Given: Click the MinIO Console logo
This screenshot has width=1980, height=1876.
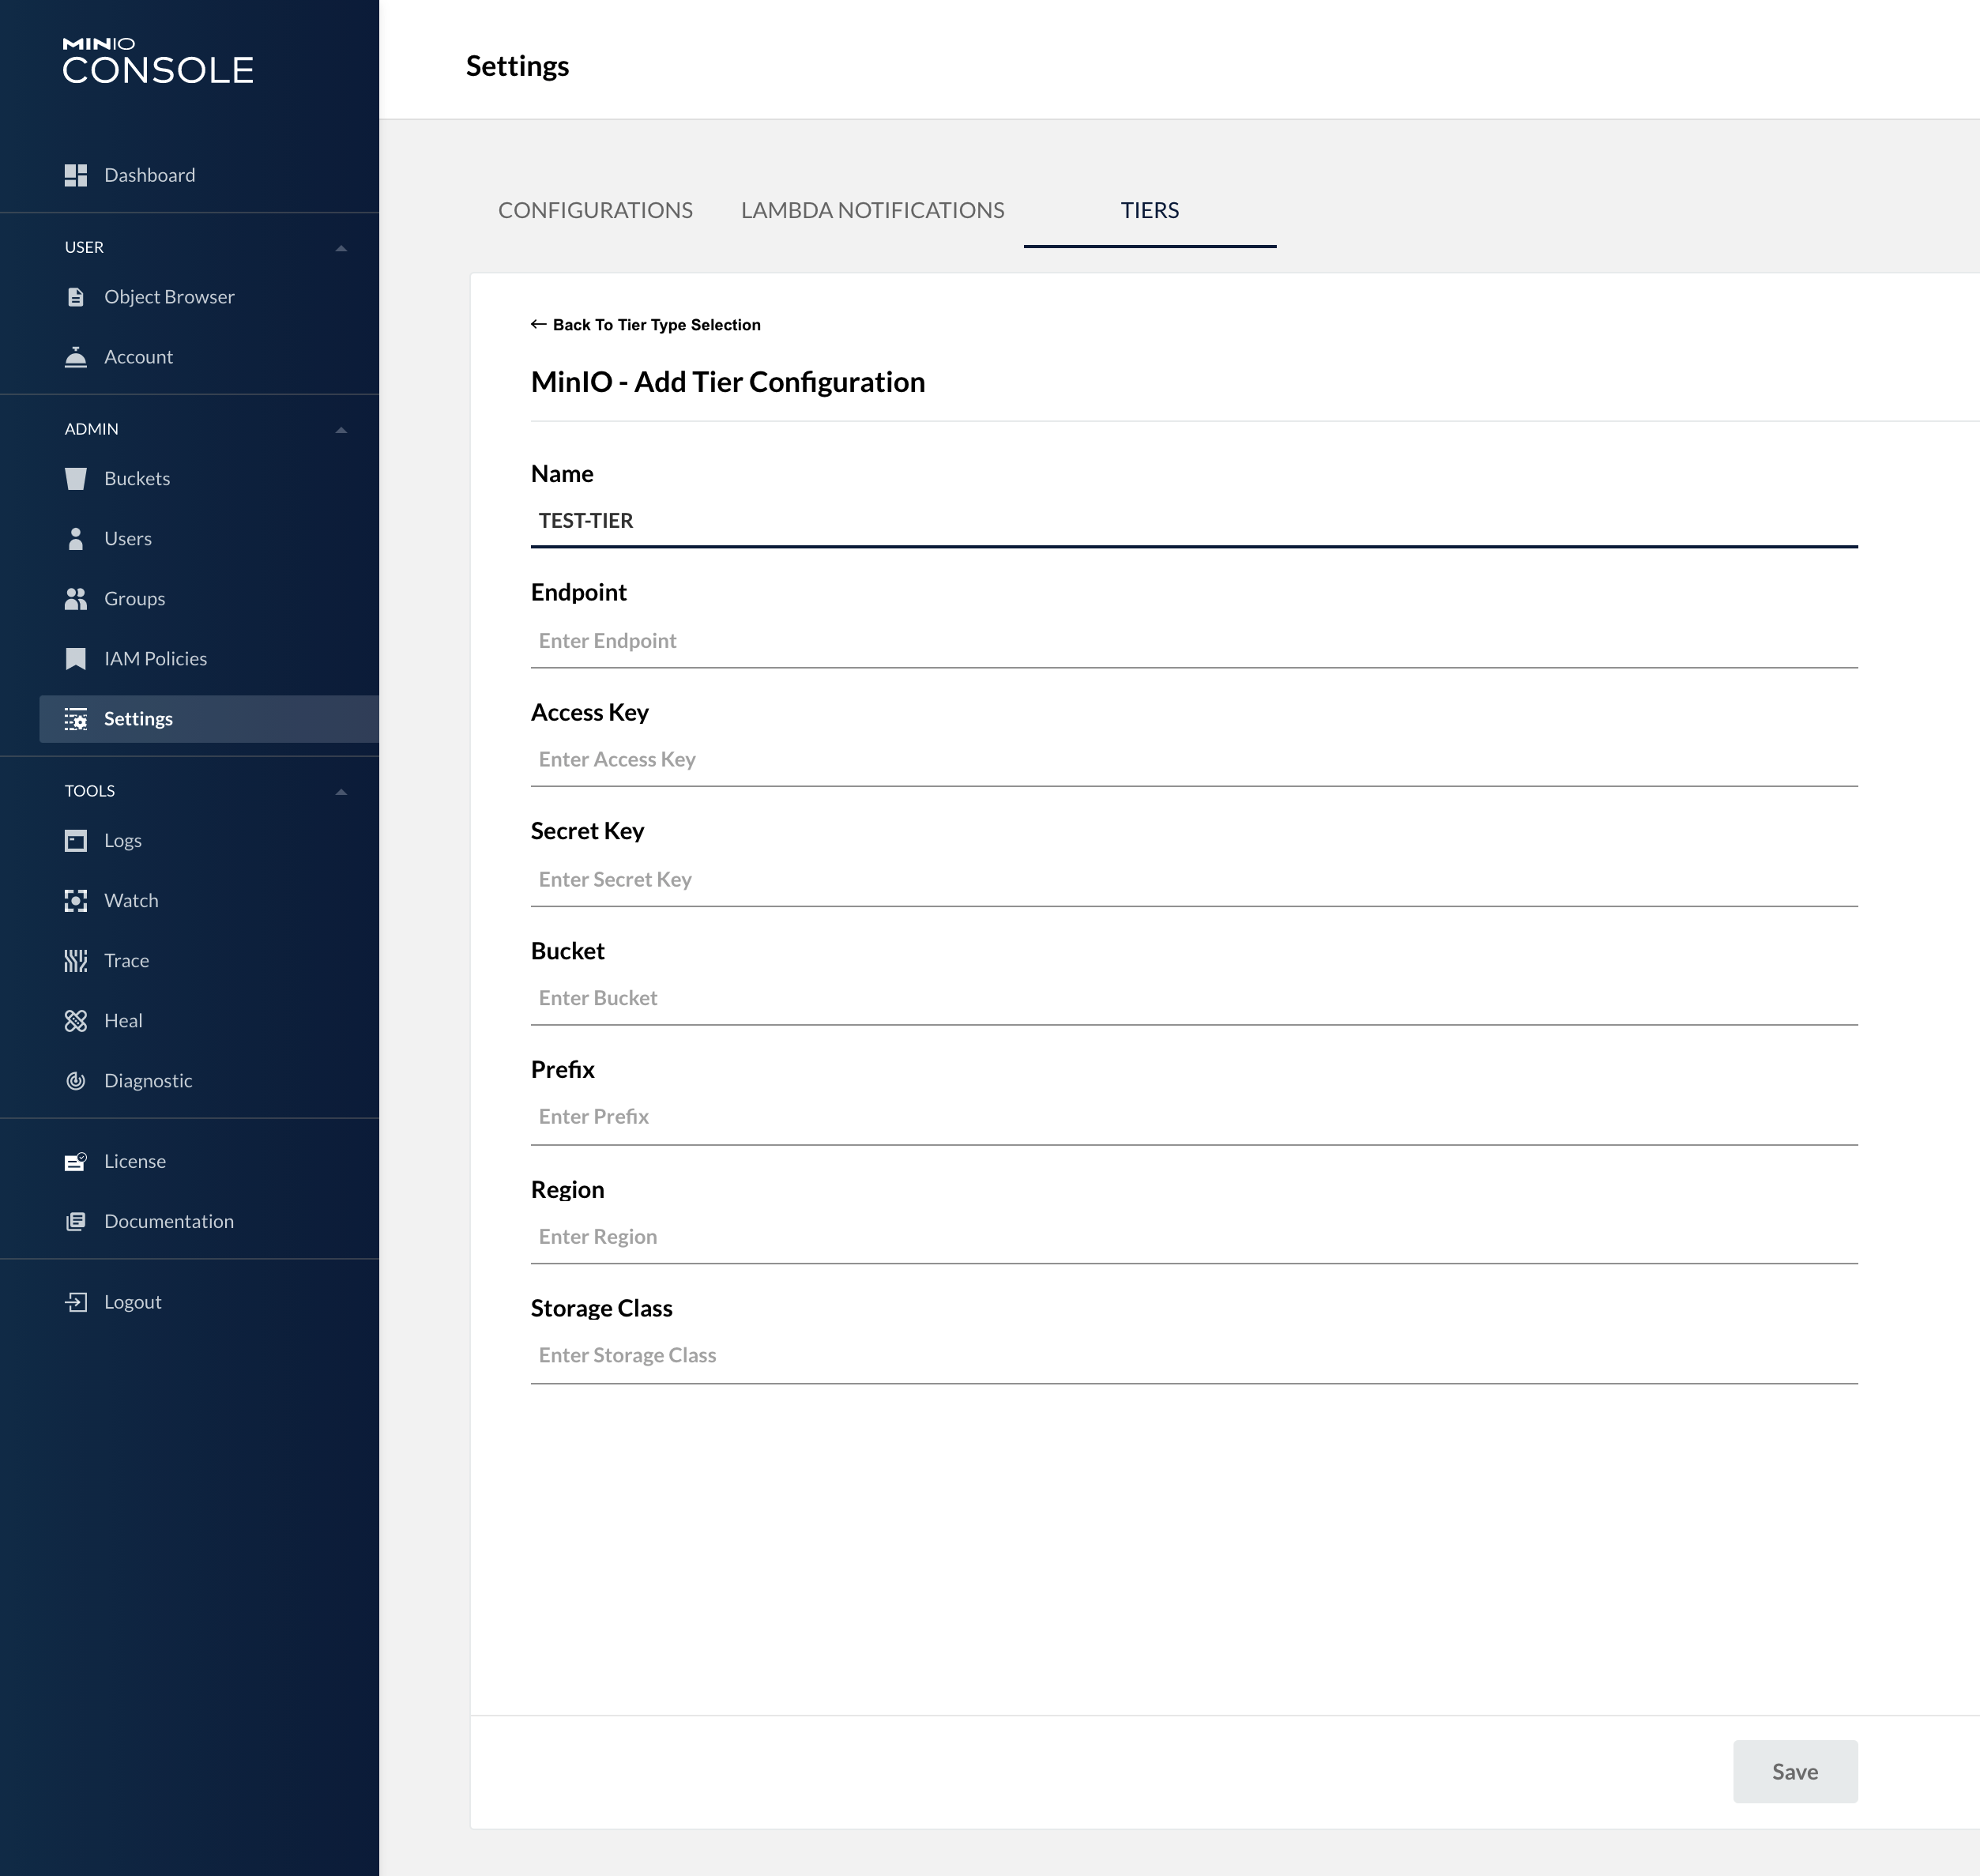Looking at the screenshot, I should click(x=158, y=61).
